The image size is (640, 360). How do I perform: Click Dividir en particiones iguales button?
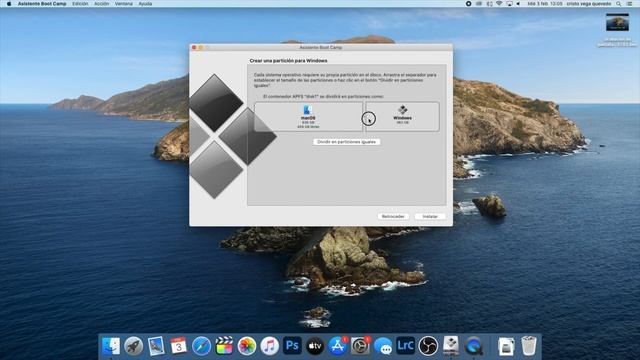pos(347,142)
